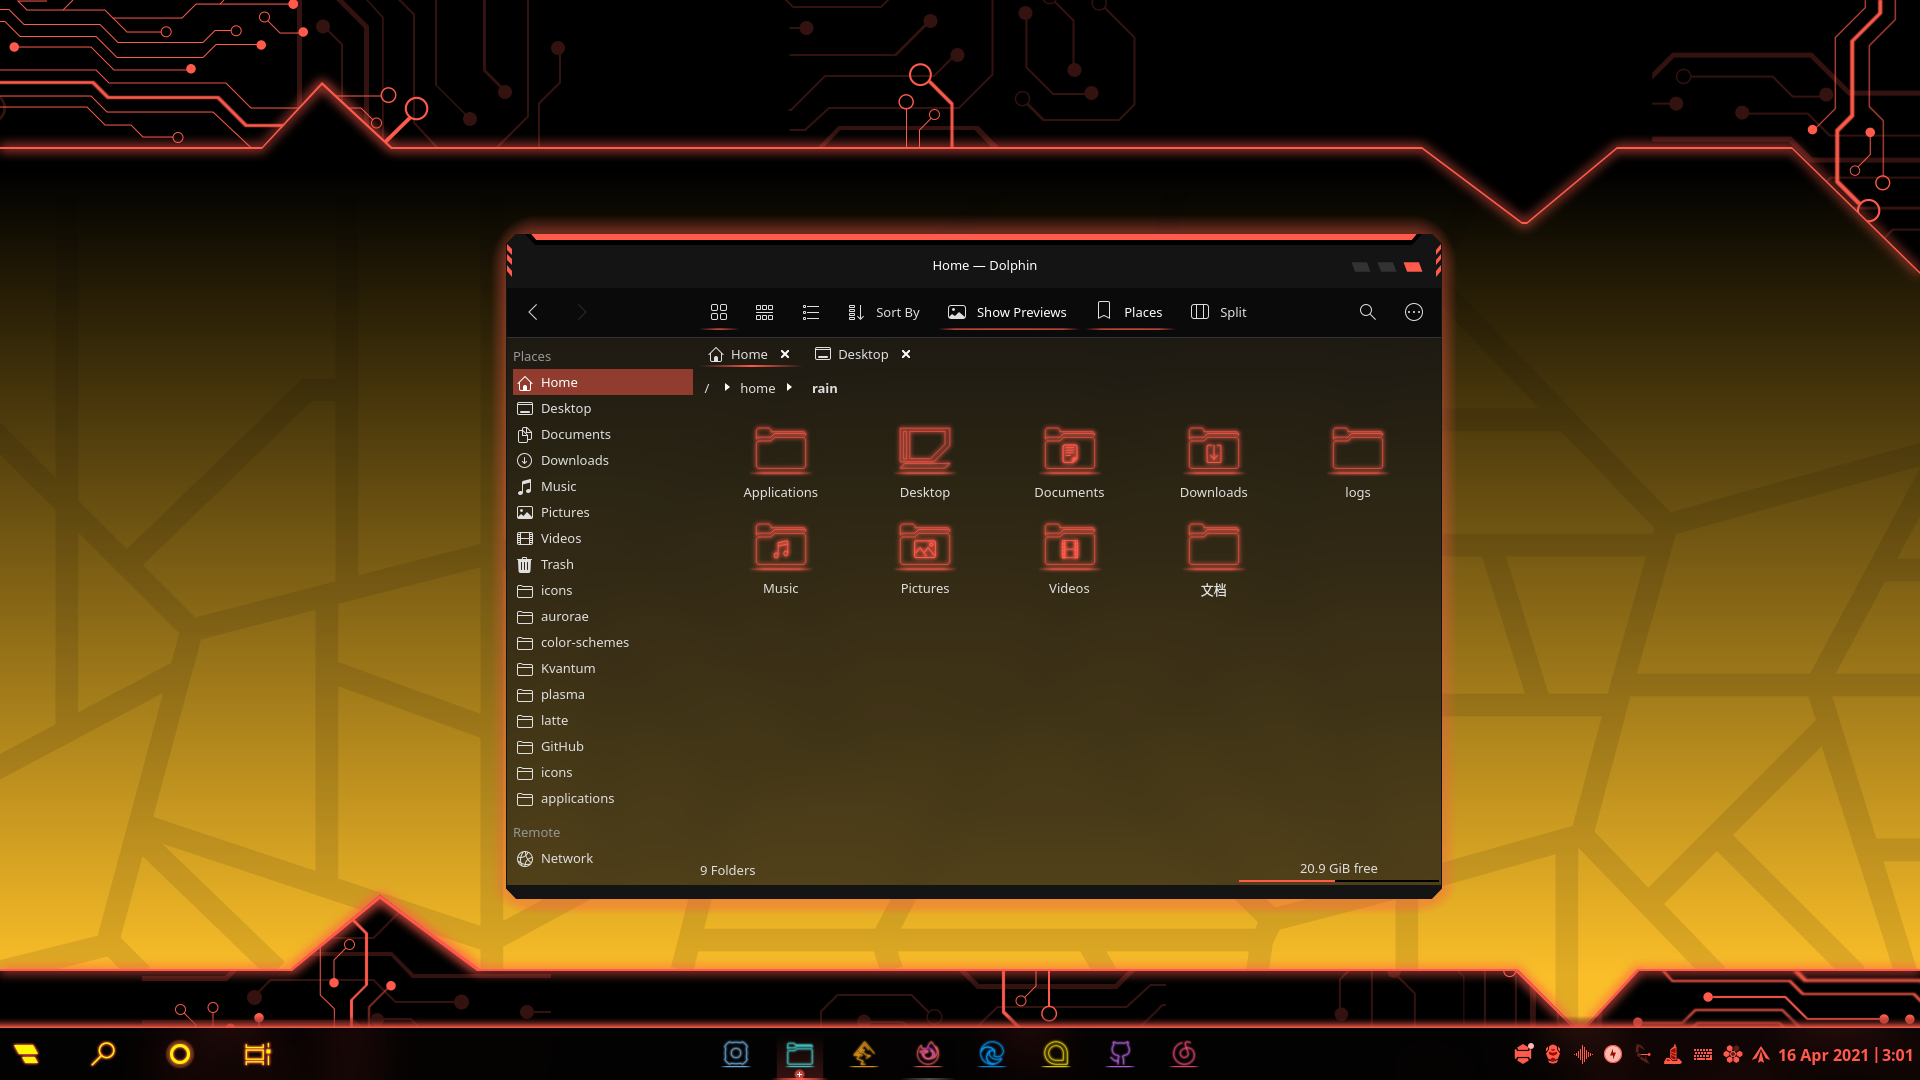Viewport: 1920px width, 1080px height.
Task: Expand the arrow before home breadcrumb
Action: (x=727, y=387)
